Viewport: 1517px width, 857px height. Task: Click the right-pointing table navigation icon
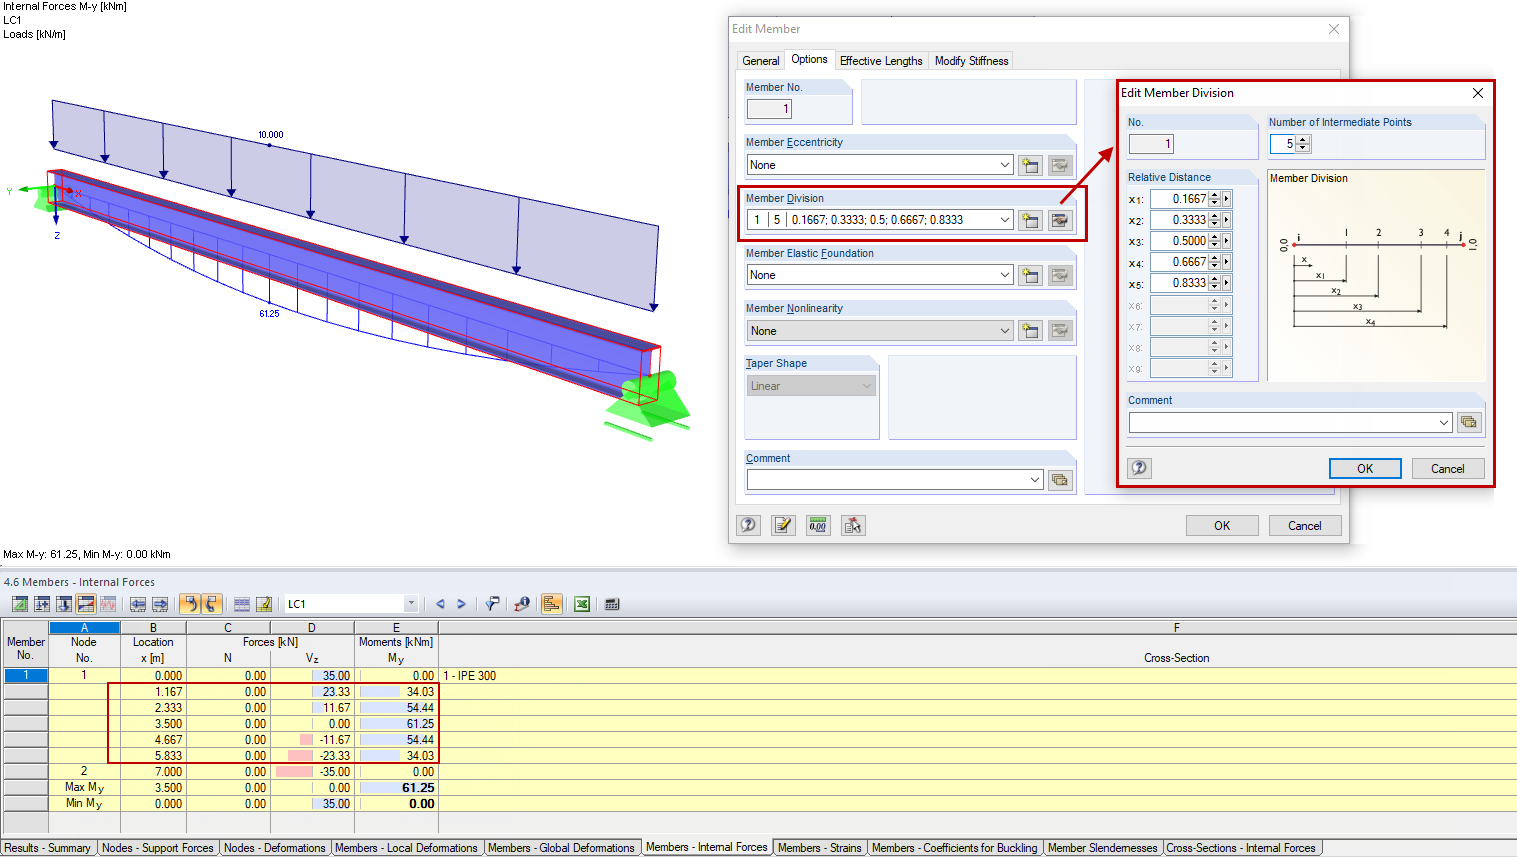point(160,604)
